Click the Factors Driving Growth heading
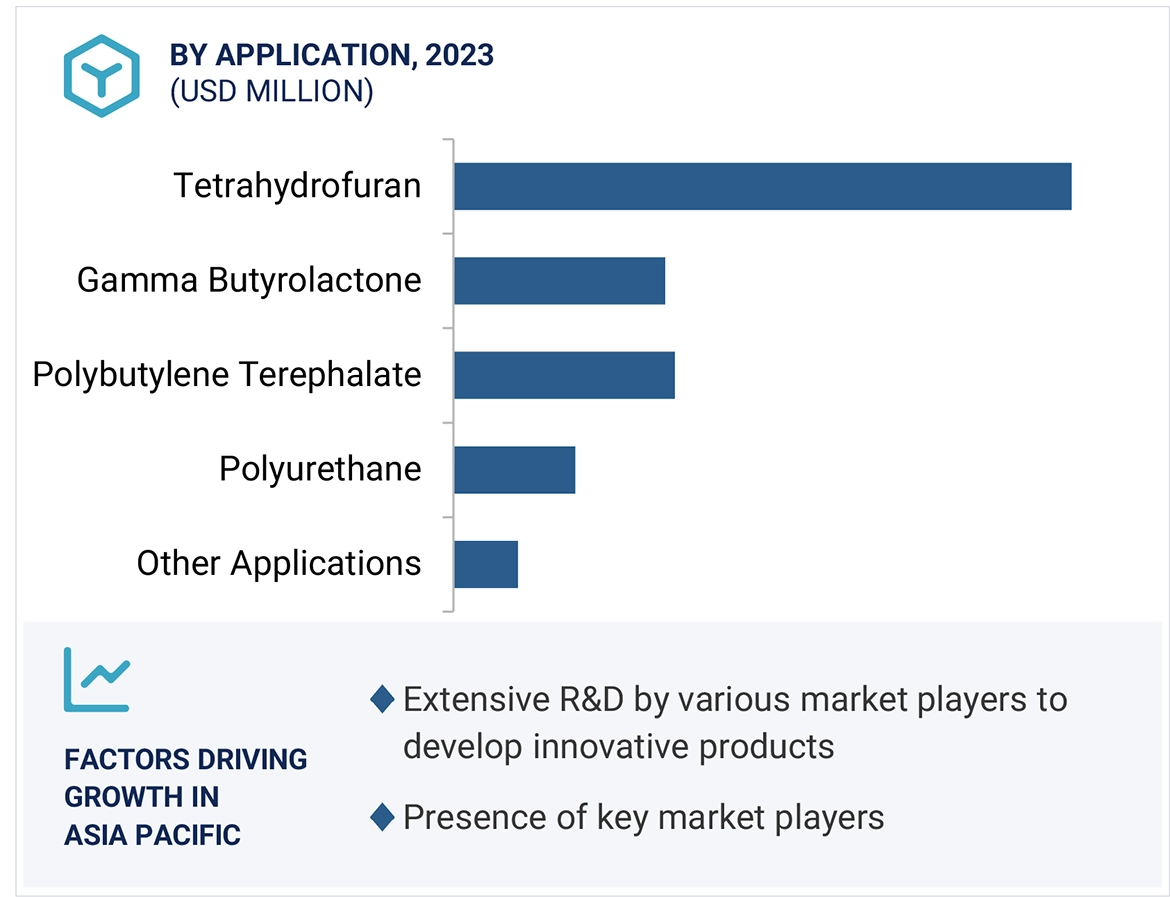 pos(186,797)
